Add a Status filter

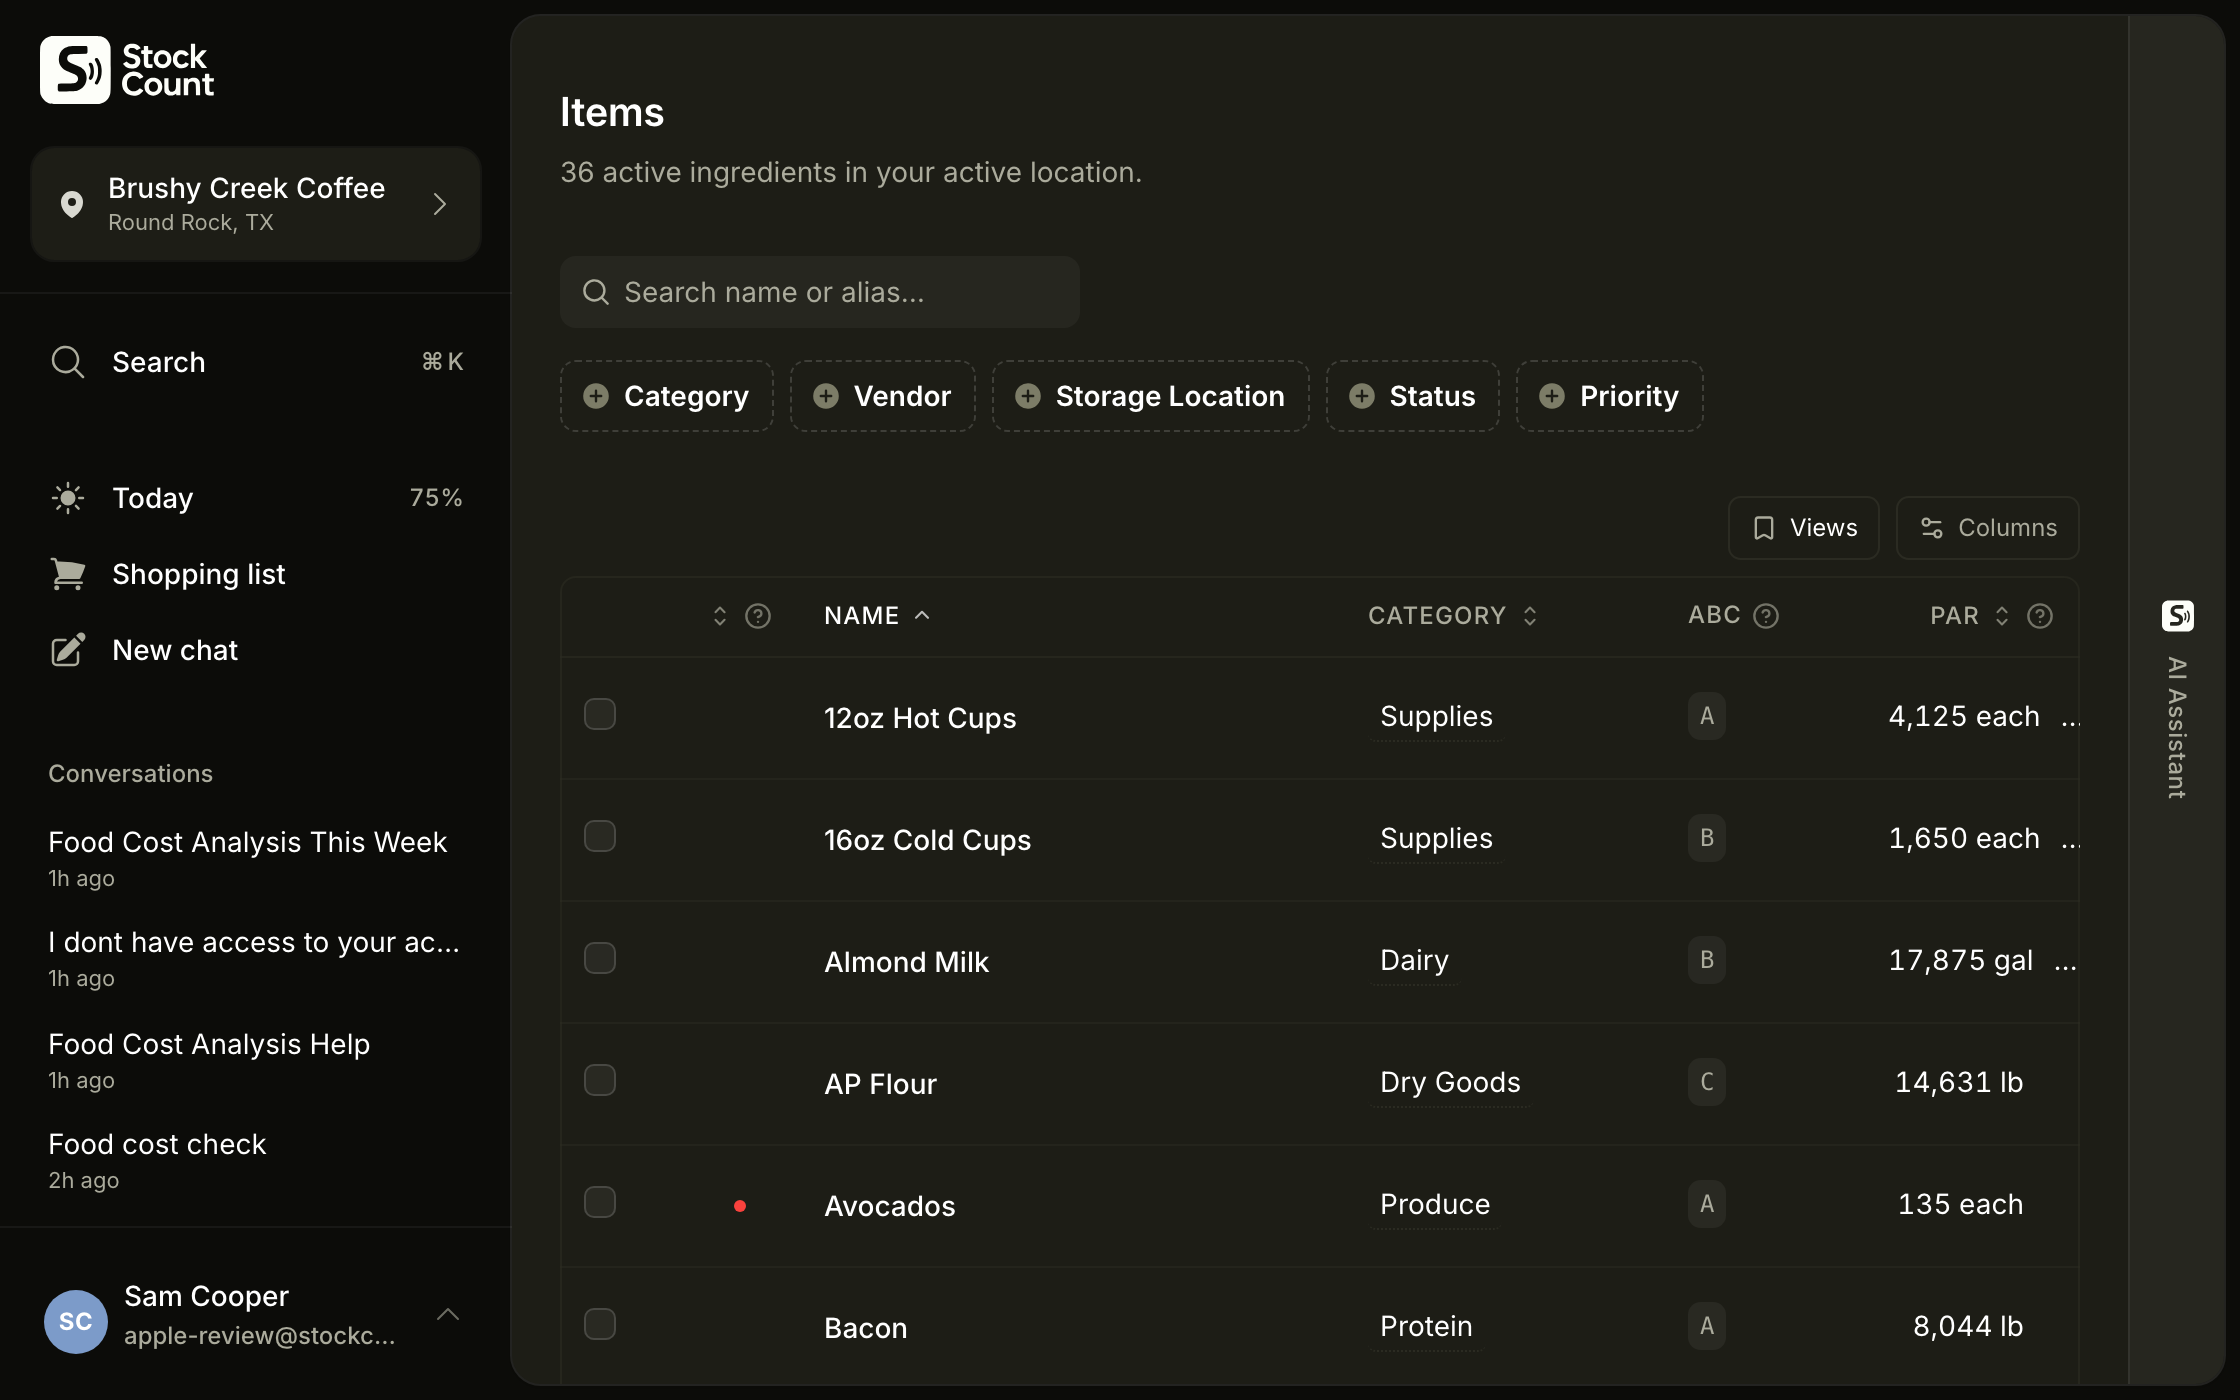pos(1413,396)
